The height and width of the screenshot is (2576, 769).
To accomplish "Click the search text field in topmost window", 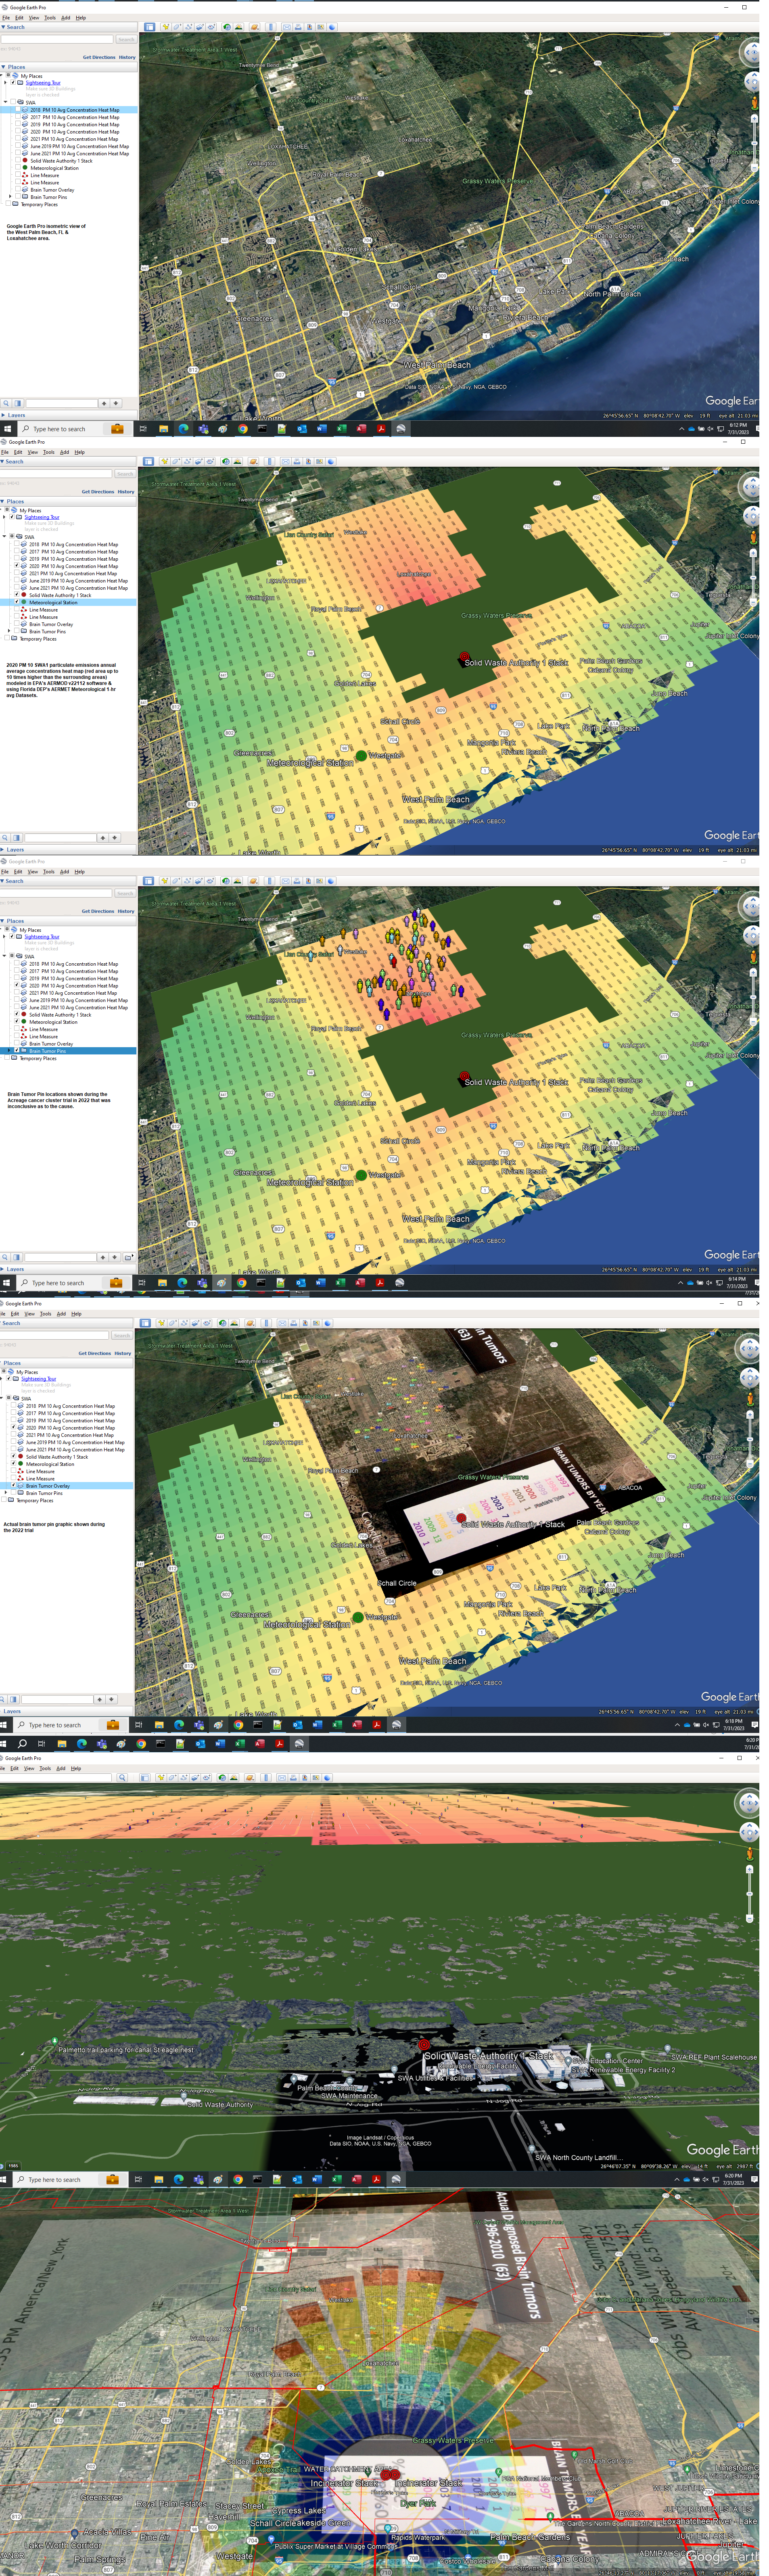I will click(57, 40).
